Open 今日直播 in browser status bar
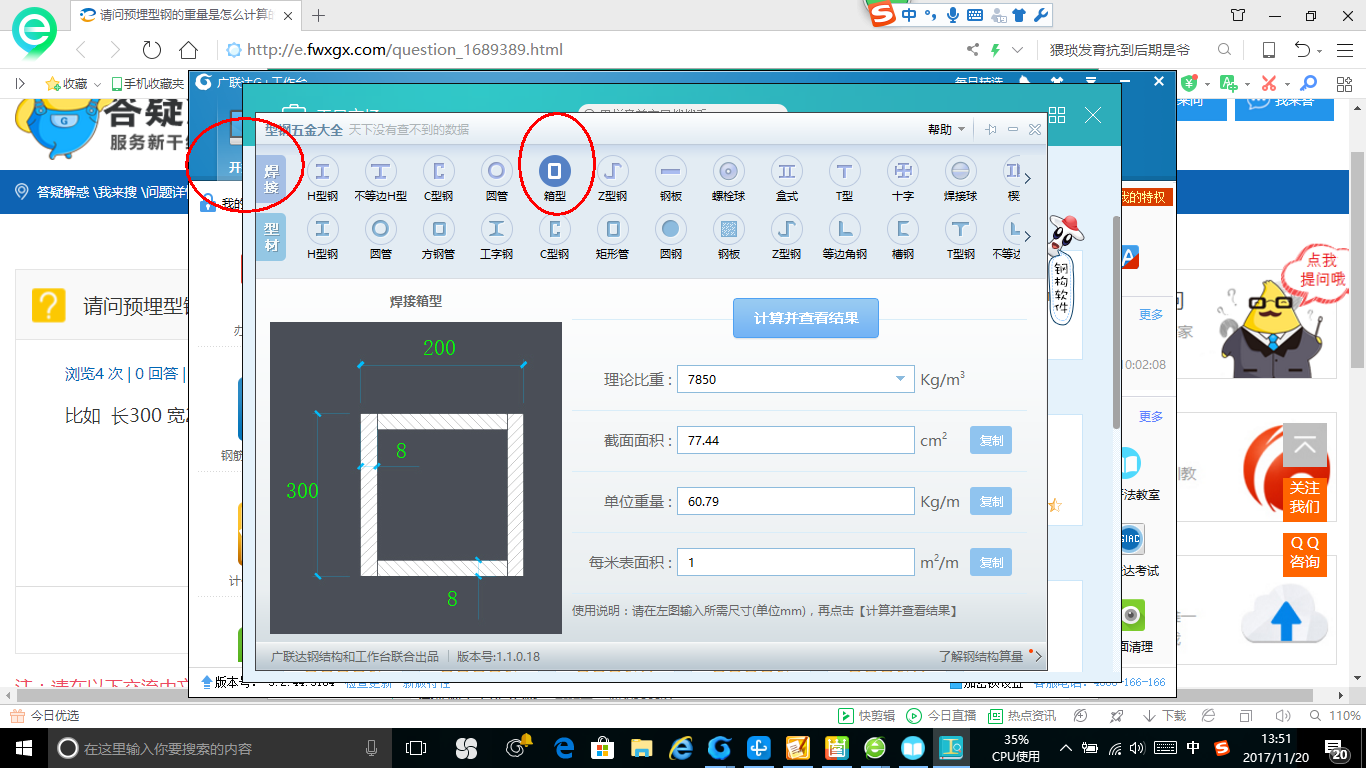This screenshot has width=1366, height=768. pyautogui.click(x=941, y=716)
